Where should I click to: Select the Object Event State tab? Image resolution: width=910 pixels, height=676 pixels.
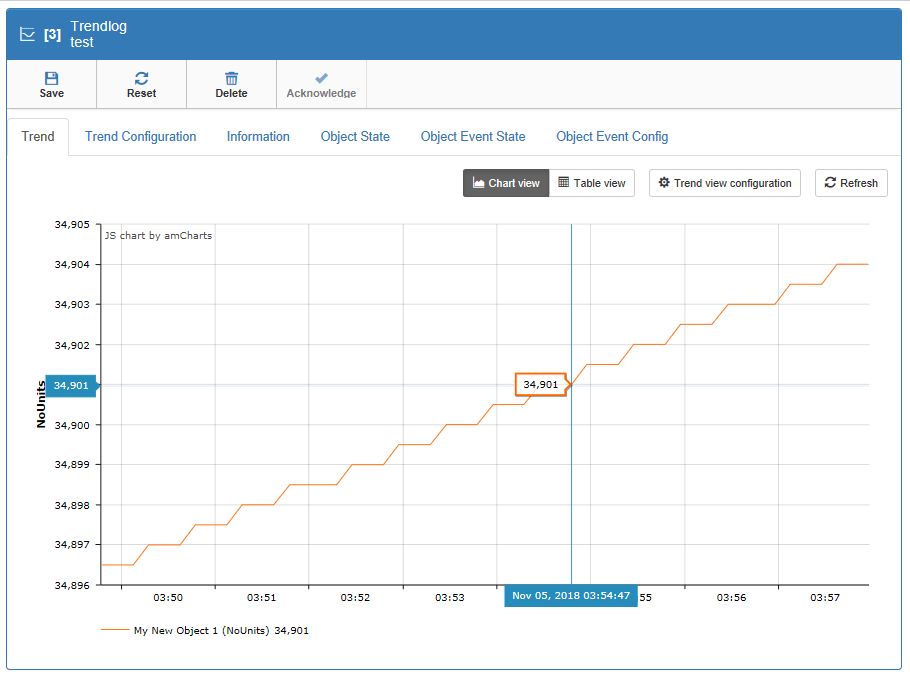pos(472,137)
